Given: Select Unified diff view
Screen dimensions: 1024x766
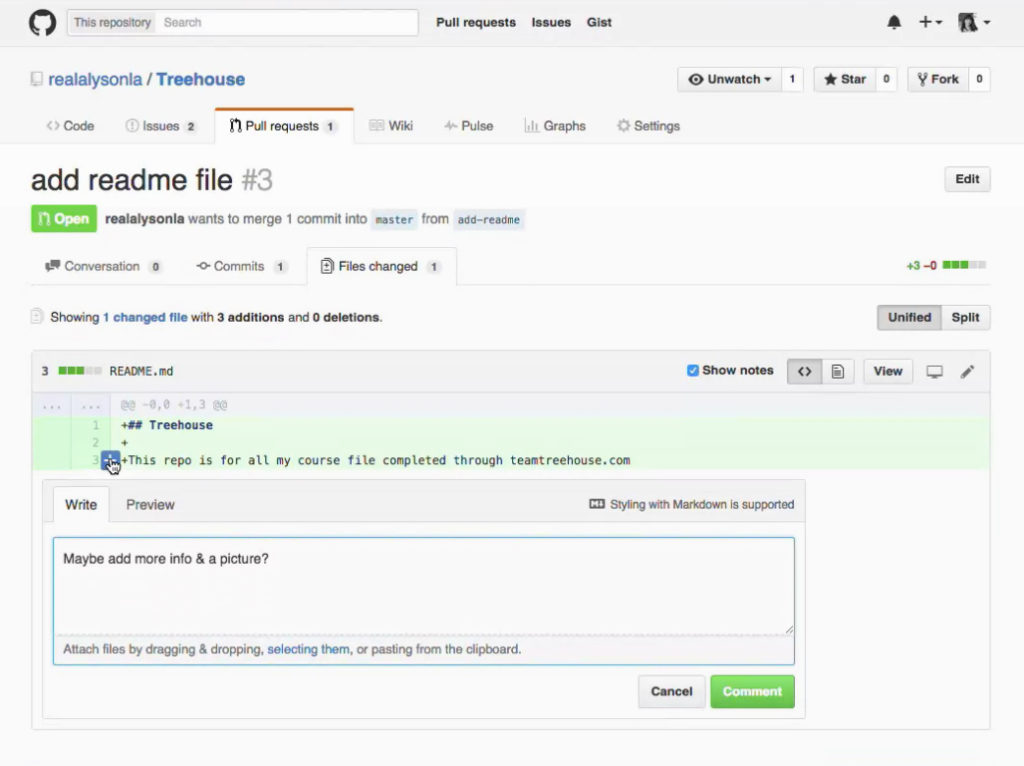Looking at the screenshot, I should coord(909,317).
